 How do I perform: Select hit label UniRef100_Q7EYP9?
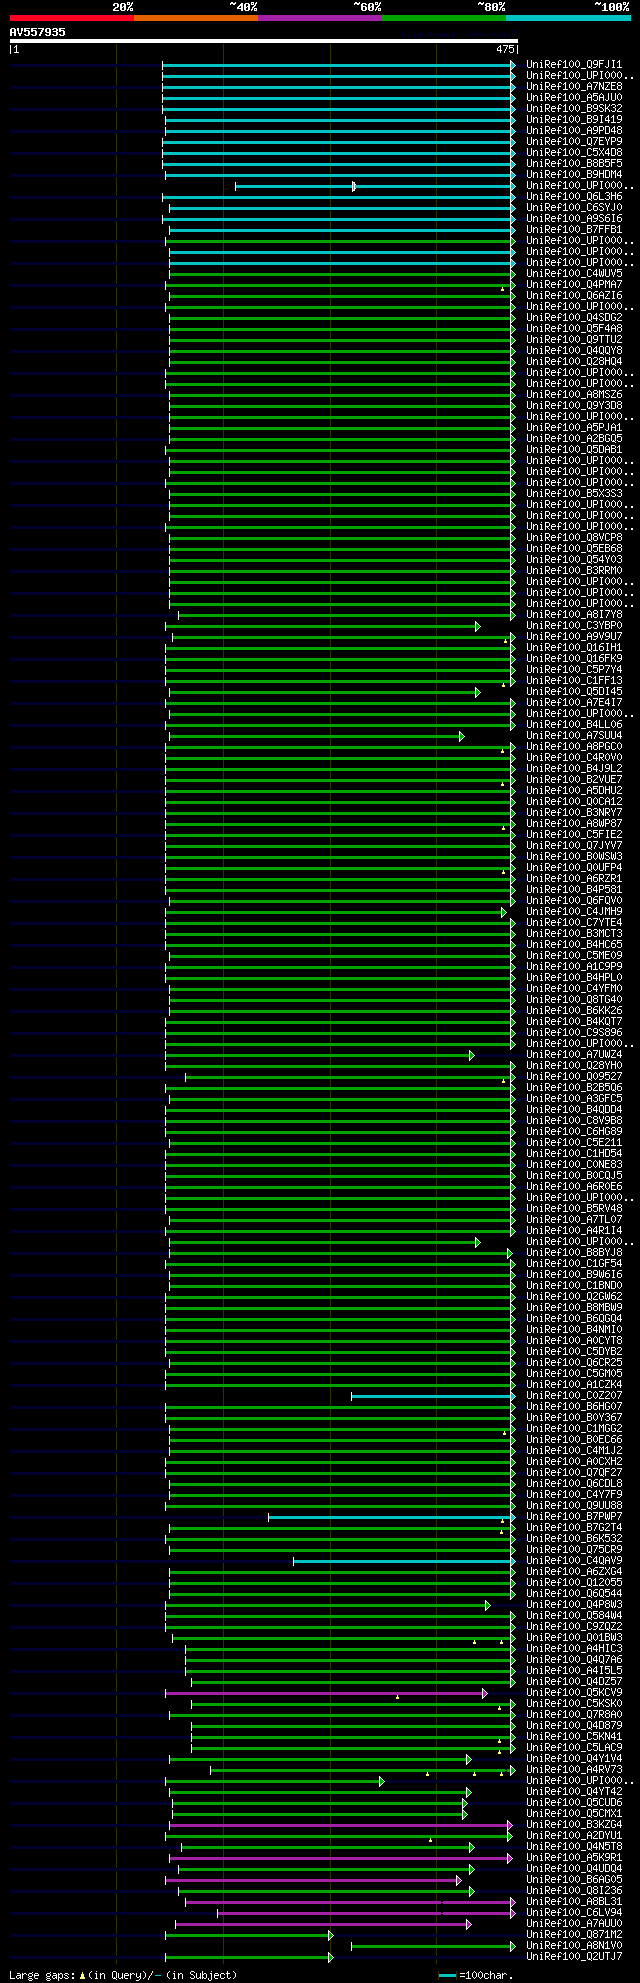574,142
